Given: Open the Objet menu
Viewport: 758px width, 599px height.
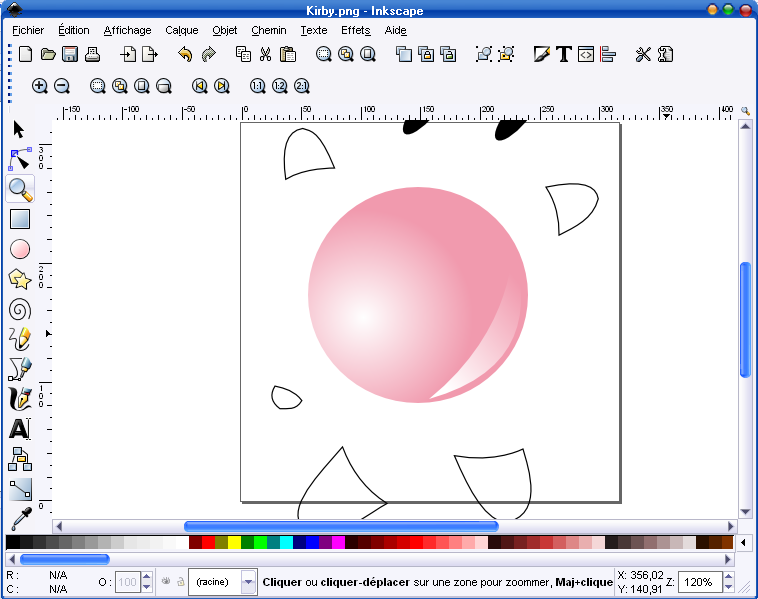Looking at the screenshot, I should (225, 30).
